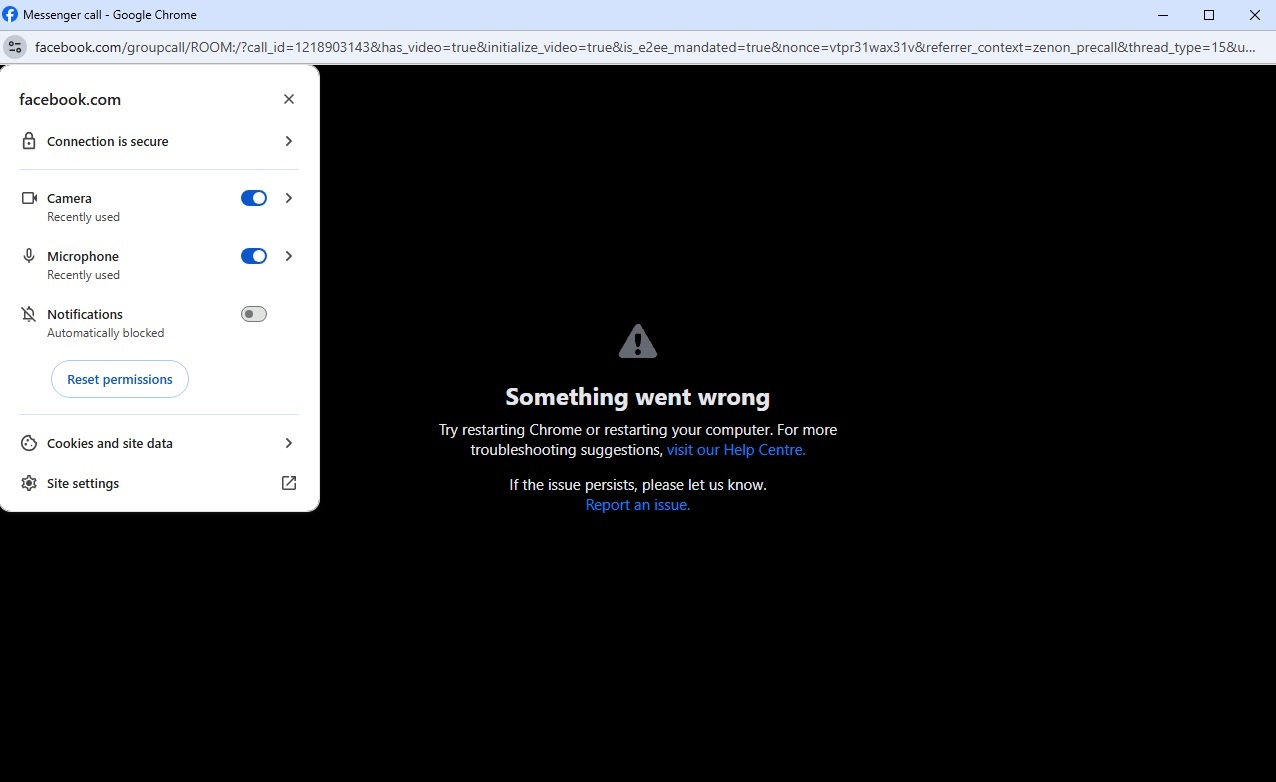Viewport: 1276px width, 782px height.
Task: Click the gear icon beside Site settings
Action: click(x=29, y=483)
